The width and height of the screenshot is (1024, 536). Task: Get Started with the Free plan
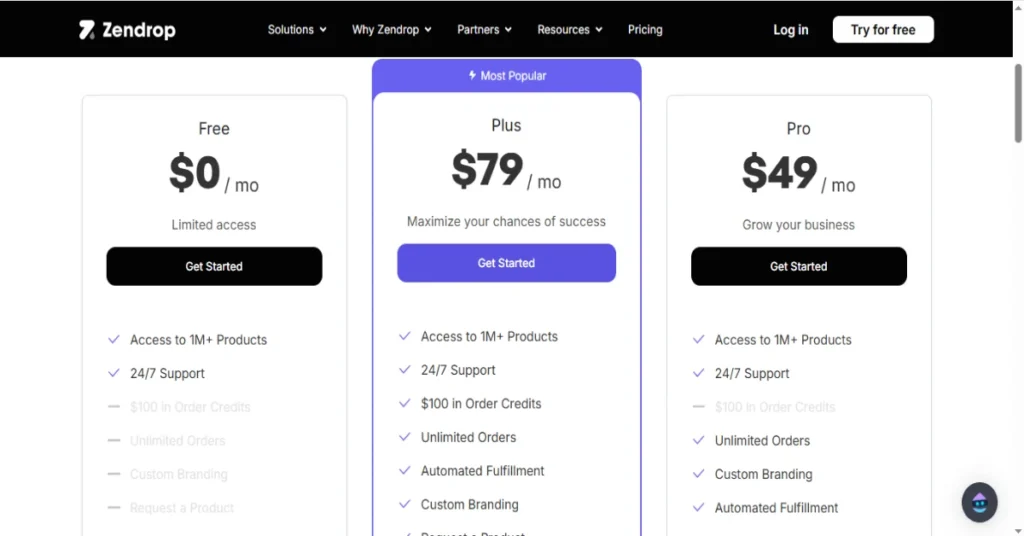click(x=214, y=266)
